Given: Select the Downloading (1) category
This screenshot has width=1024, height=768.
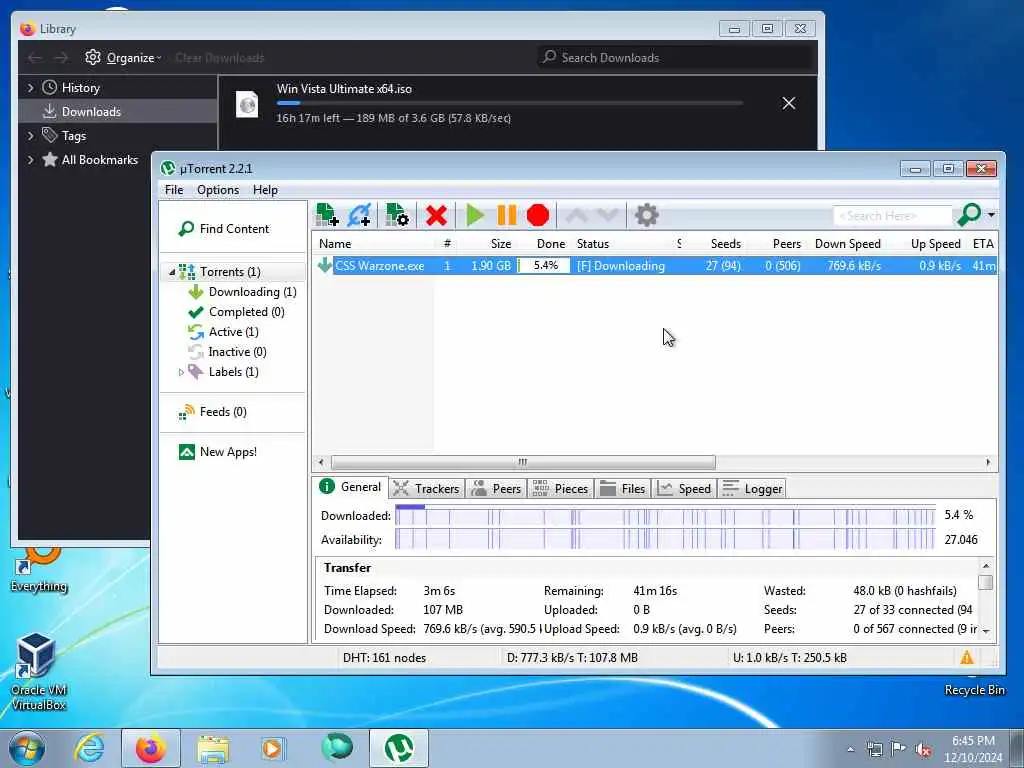Looking at the screenshot, I should (x=252, y=292).
